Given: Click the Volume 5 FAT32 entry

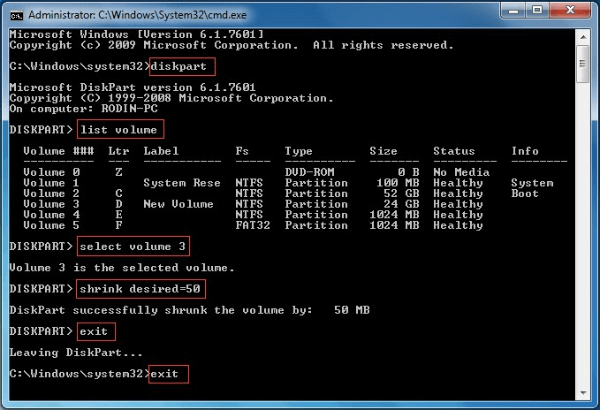Looking at the screenshot, I should (x=249, y=225).
